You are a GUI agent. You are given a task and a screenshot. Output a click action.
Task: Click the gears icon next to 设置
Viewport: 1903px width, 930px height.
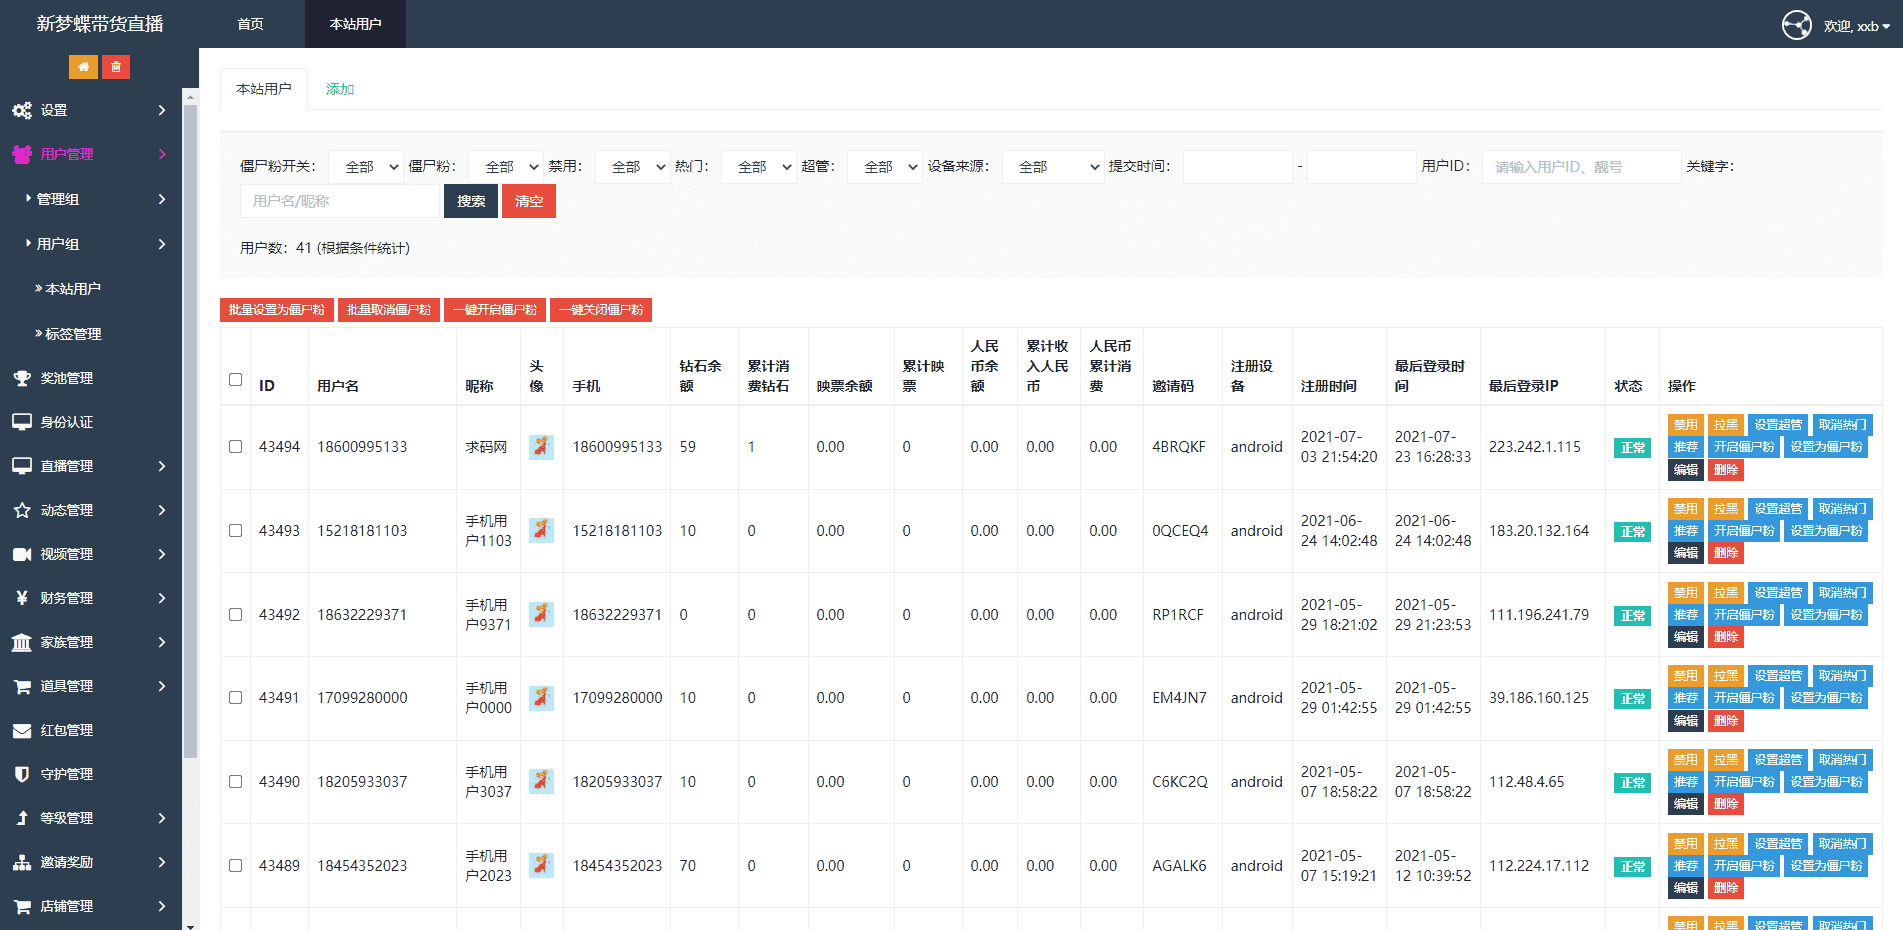coord(21,110)
